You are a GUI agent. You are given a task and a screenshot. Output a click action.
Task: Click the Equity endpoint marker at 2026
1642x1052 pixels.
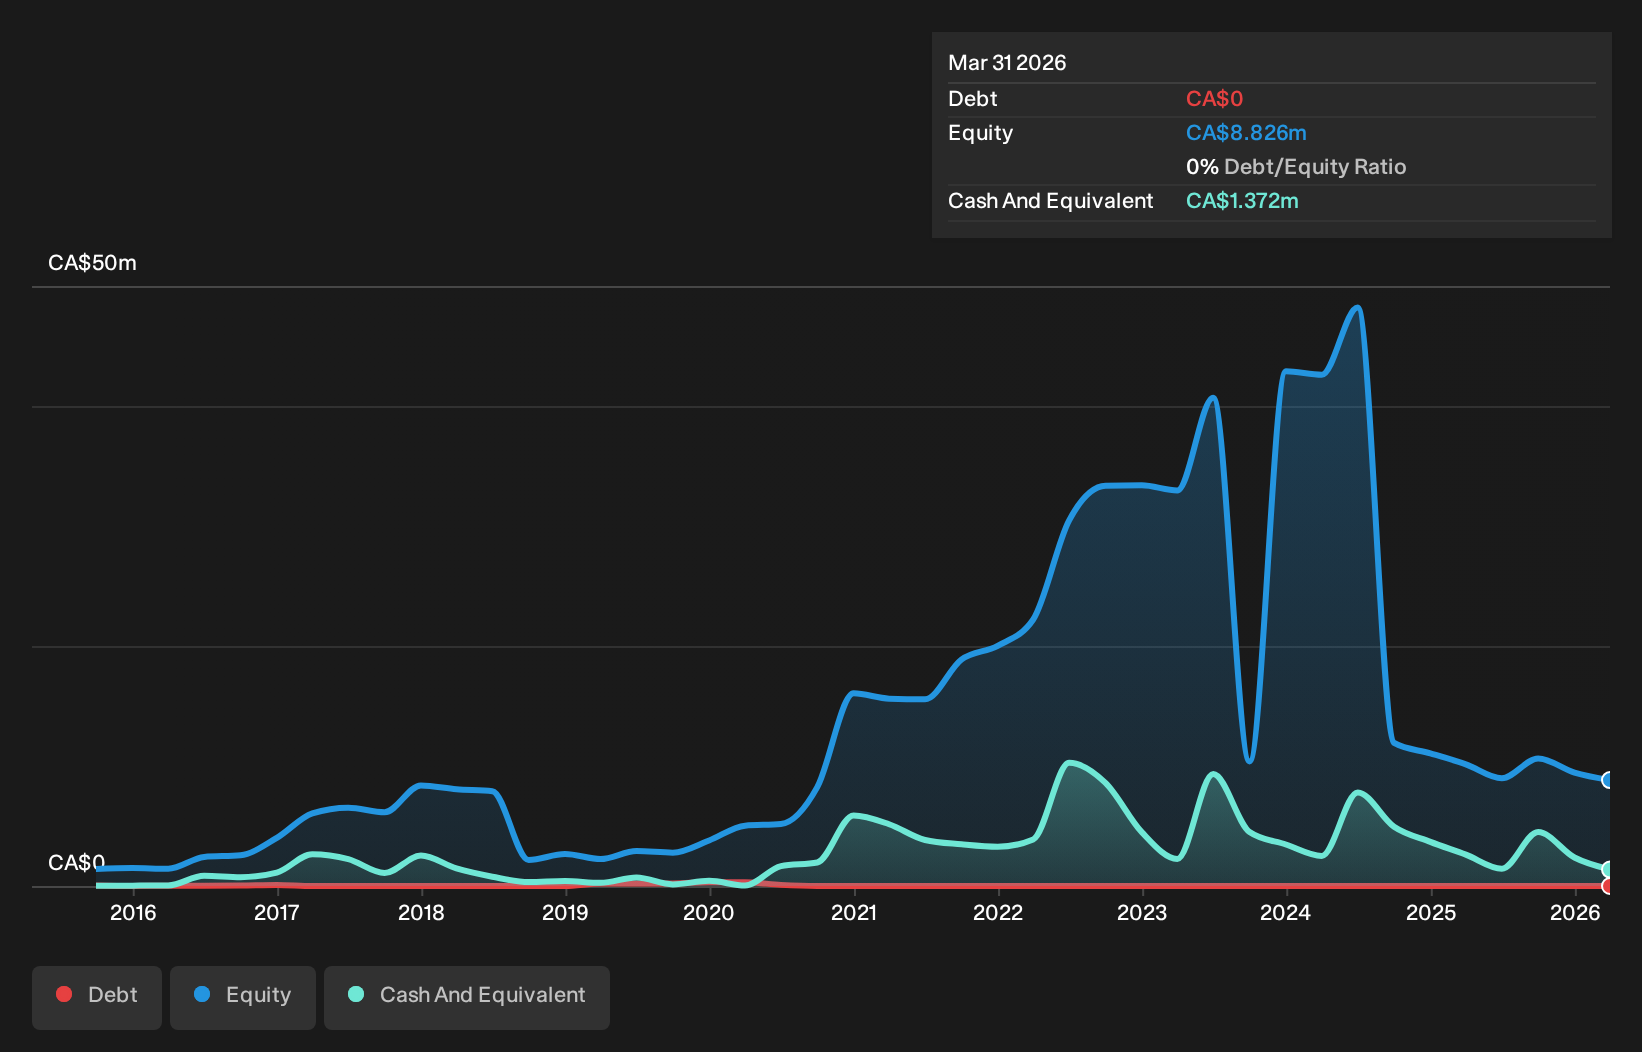pos(1608,780)
